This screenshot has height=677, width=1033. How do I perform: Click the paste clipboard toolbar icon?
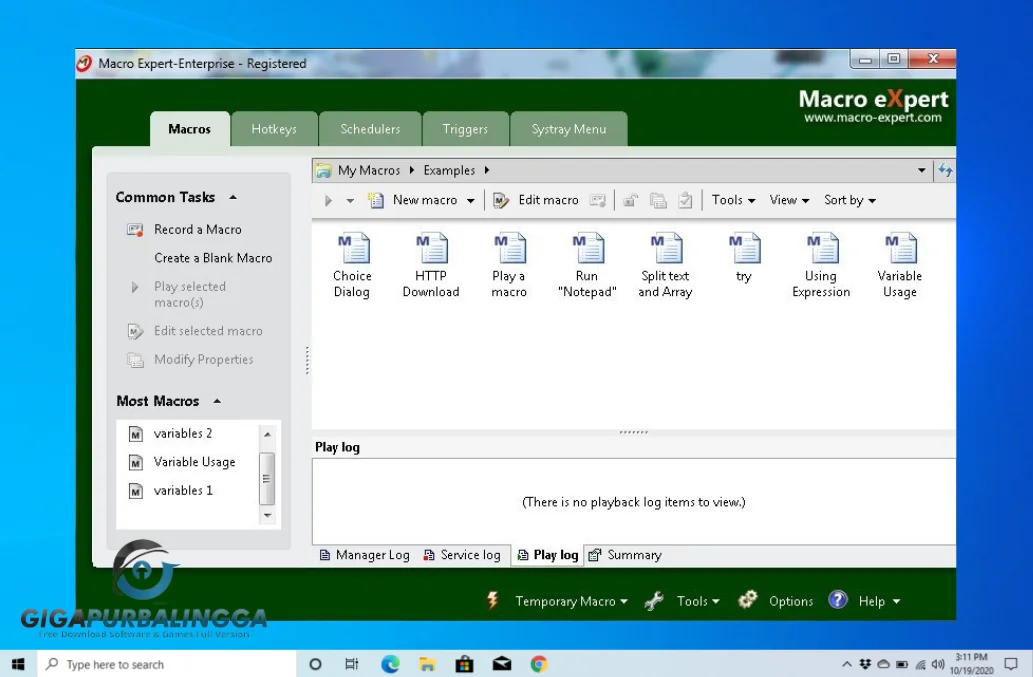685,200
